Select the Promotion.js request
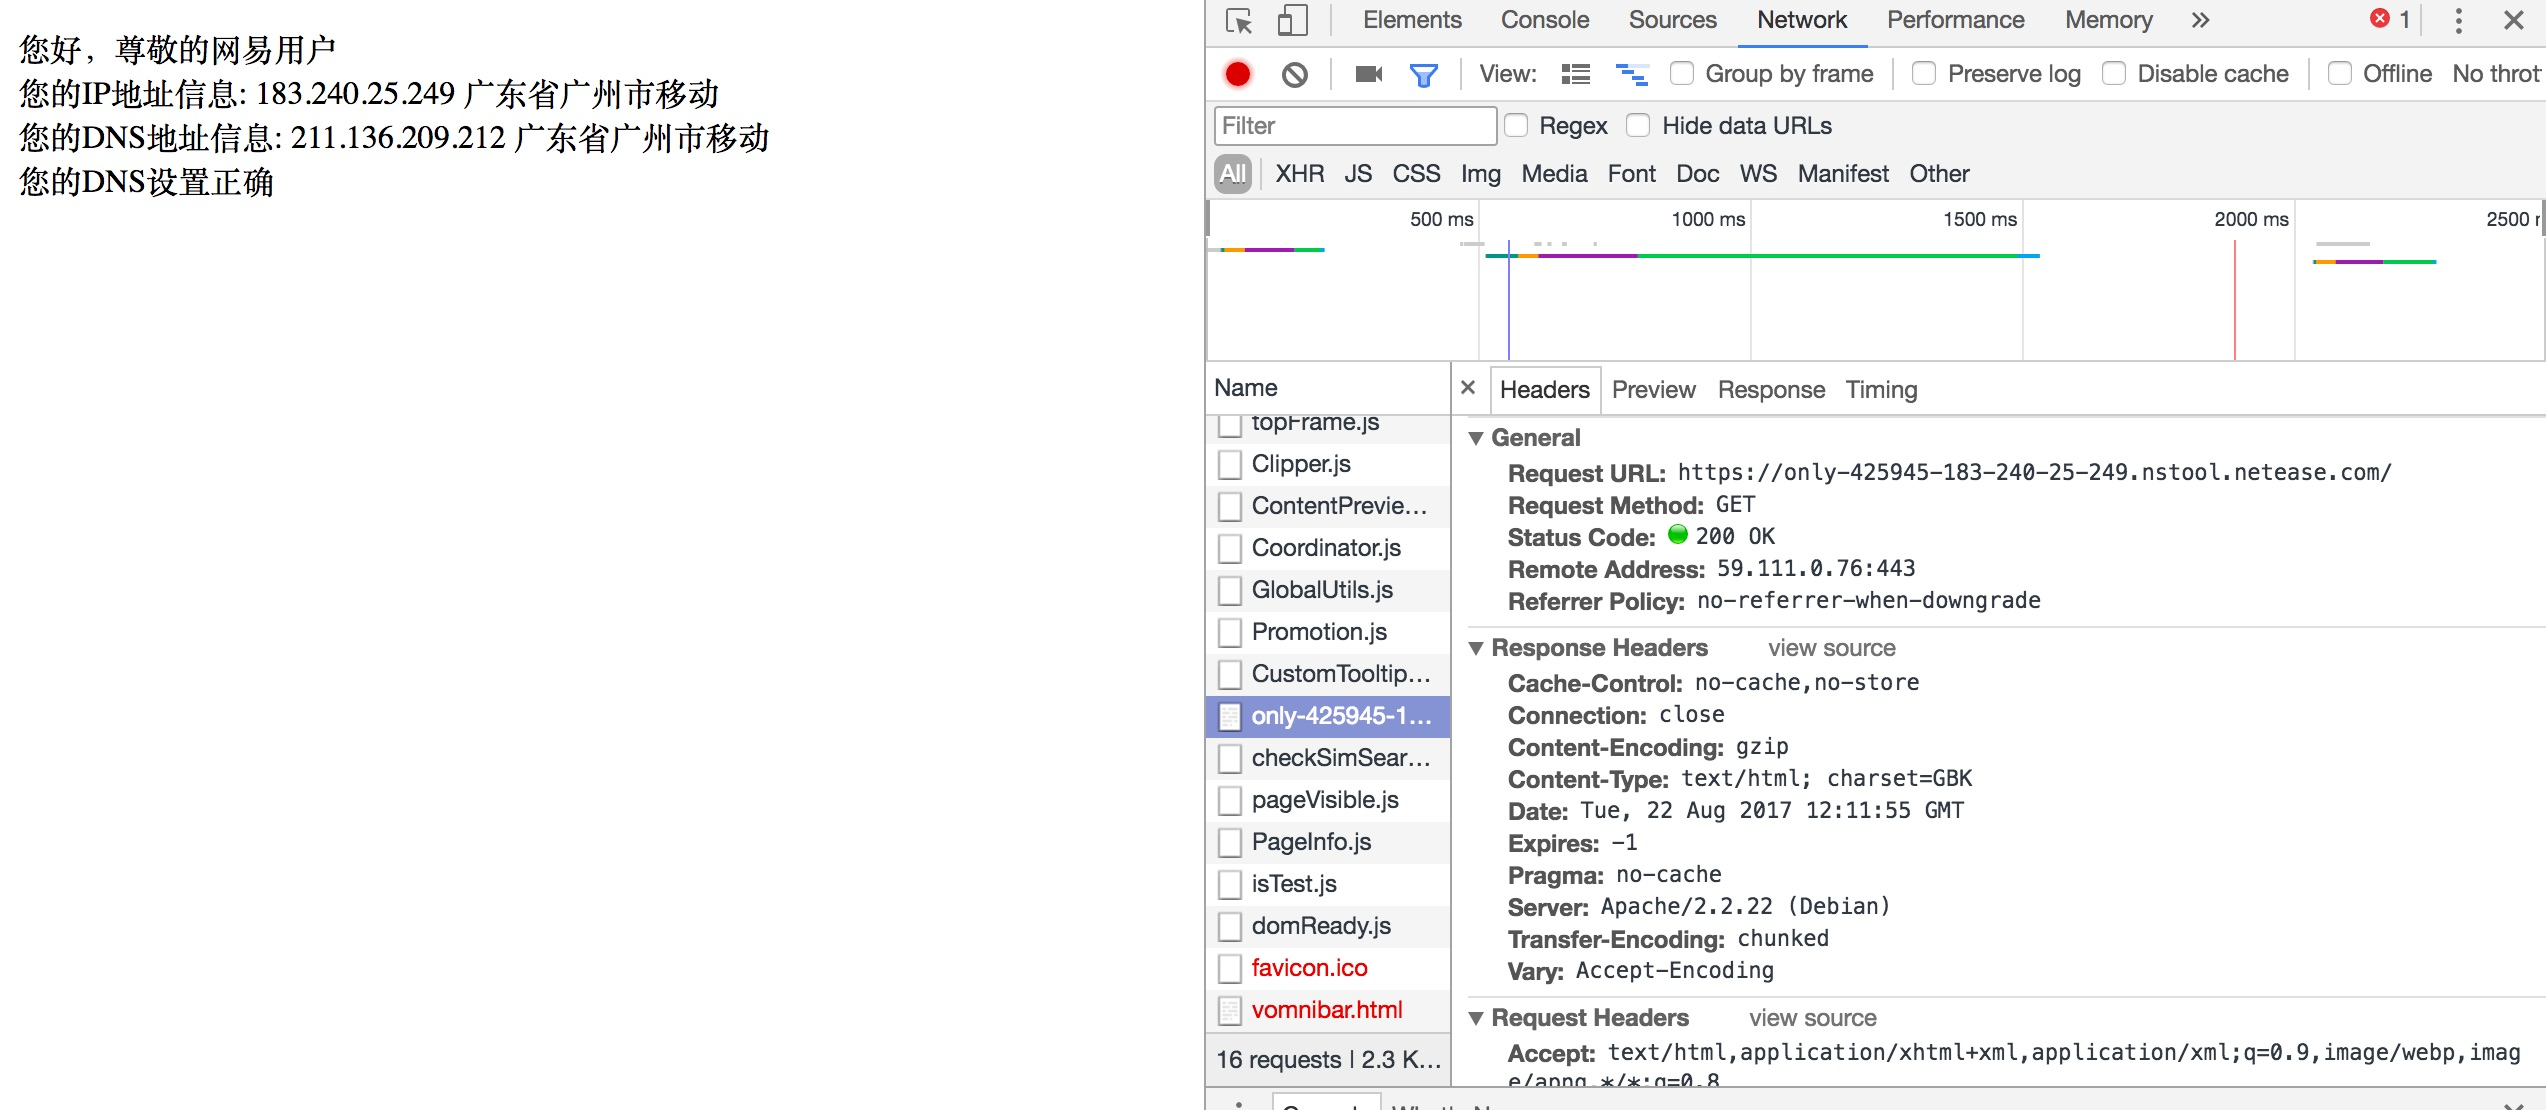The image size is (2546, 1110). coord(1328,632)
